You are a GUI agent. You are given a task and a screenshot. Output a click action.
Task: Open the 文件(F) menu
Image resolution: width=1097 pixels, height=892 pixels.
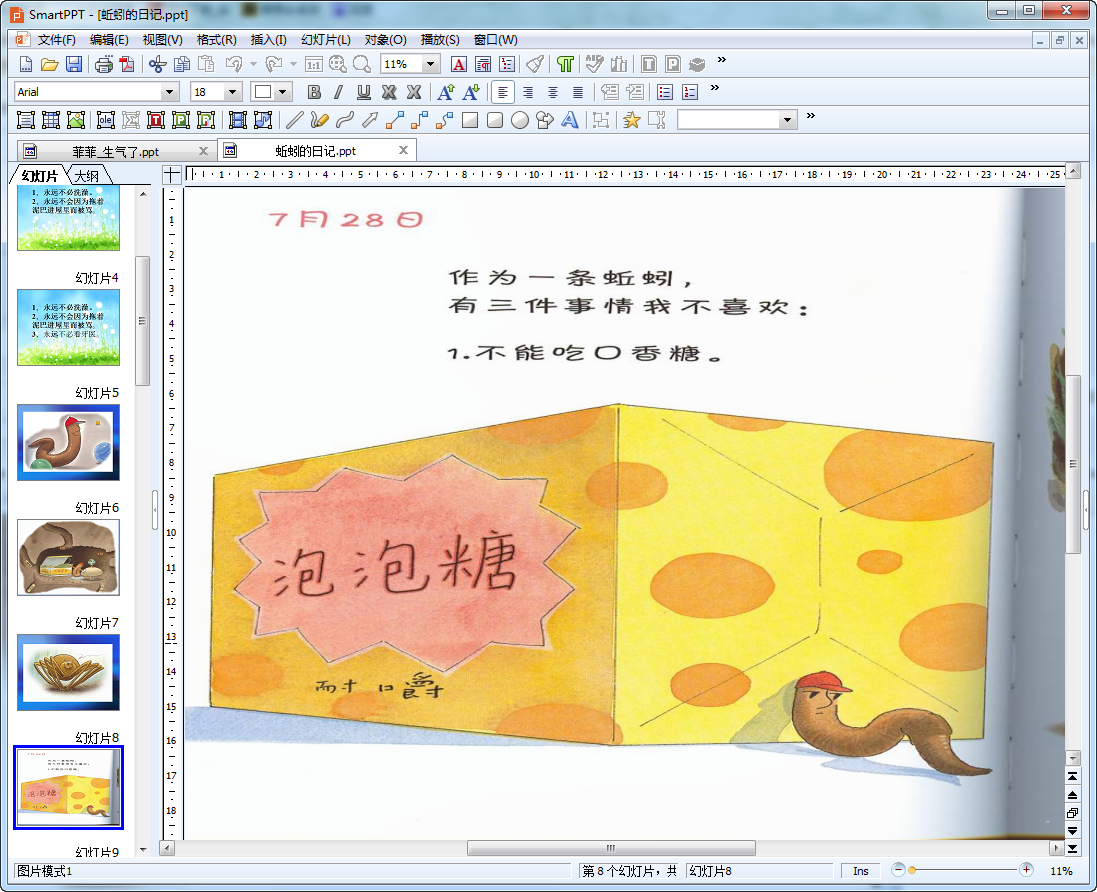57,40
